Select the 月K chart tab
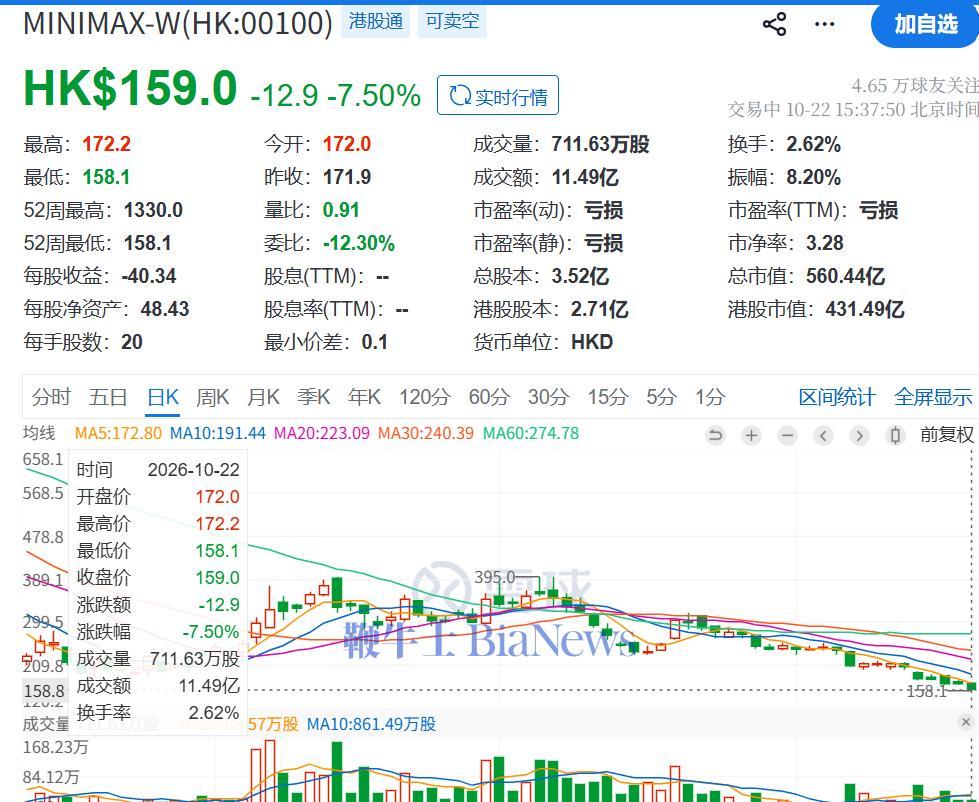This screenshot has height=802, width=979. click(x=263, y=397)
